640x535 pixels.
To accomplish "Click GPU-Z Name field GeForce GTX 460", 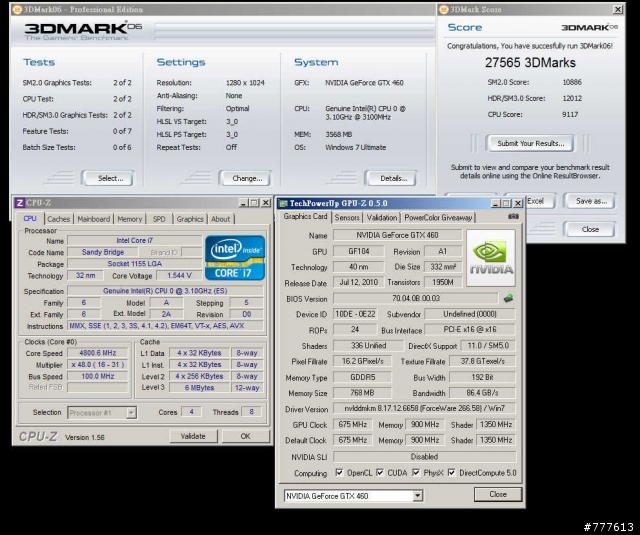I will click(x=397, y=235).
